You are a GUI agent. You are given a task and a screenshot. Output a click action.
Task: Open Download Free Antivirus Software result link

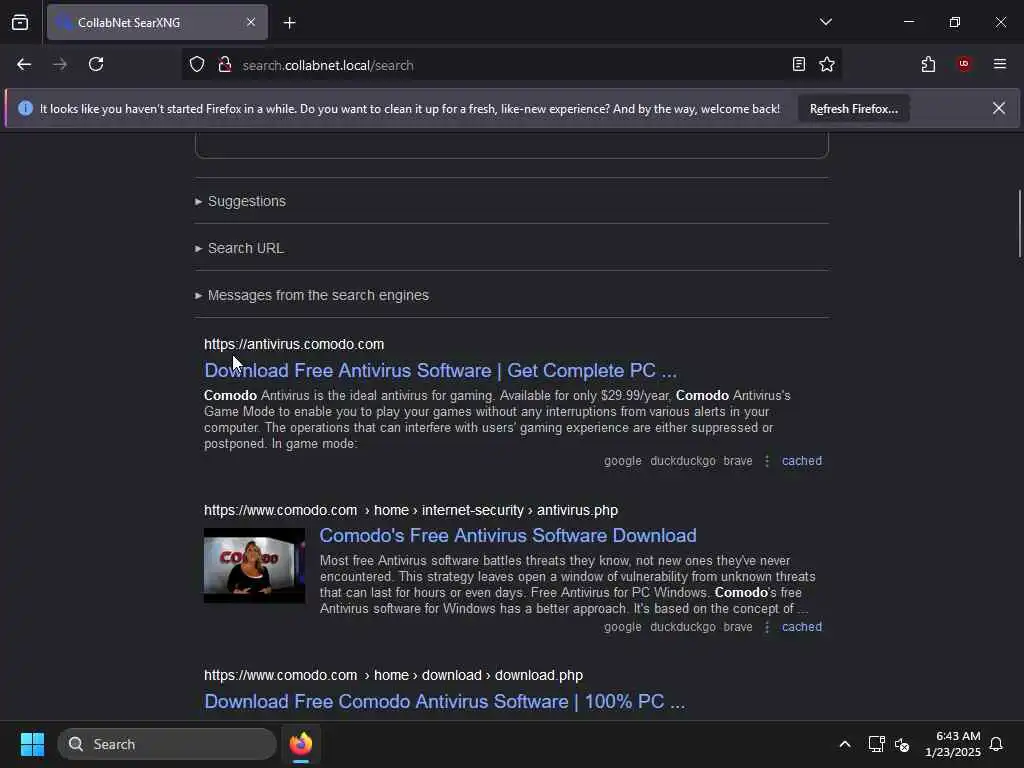(x=440, y=370)
